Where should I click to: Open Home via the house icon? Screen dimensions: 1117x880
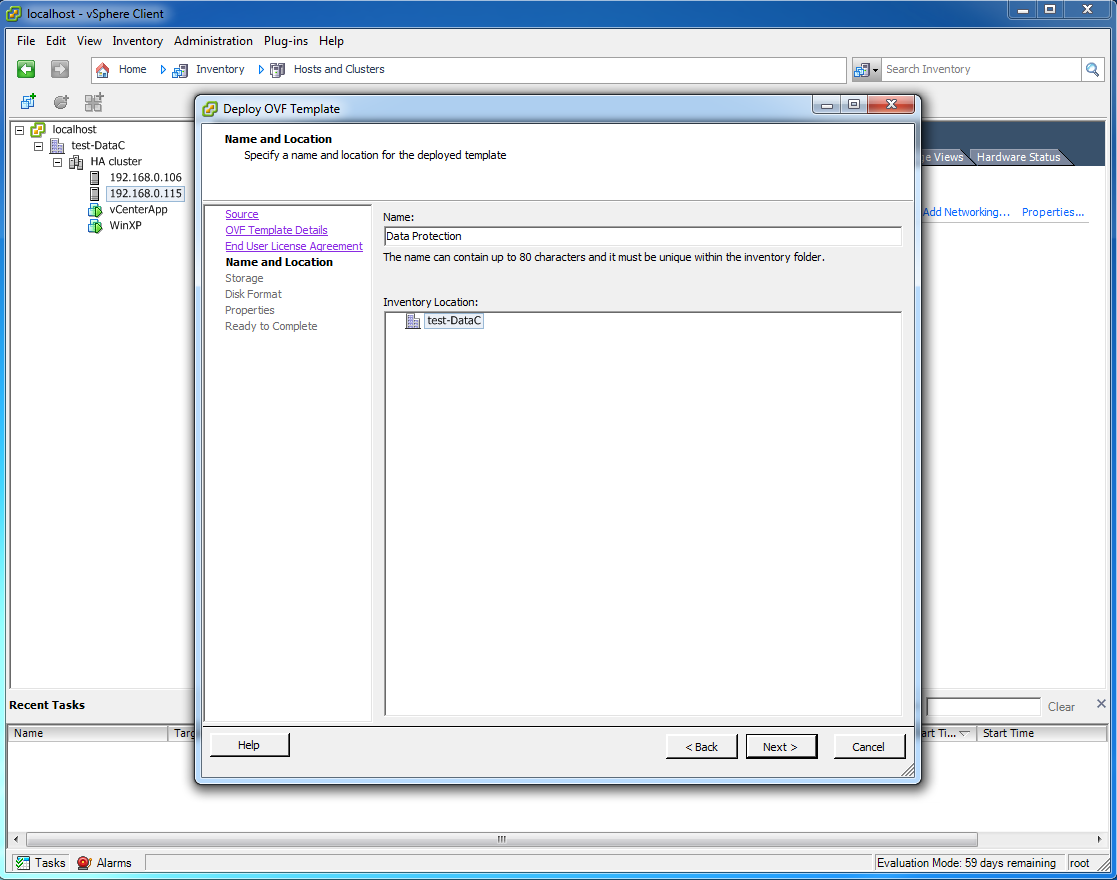pos(103,70)
